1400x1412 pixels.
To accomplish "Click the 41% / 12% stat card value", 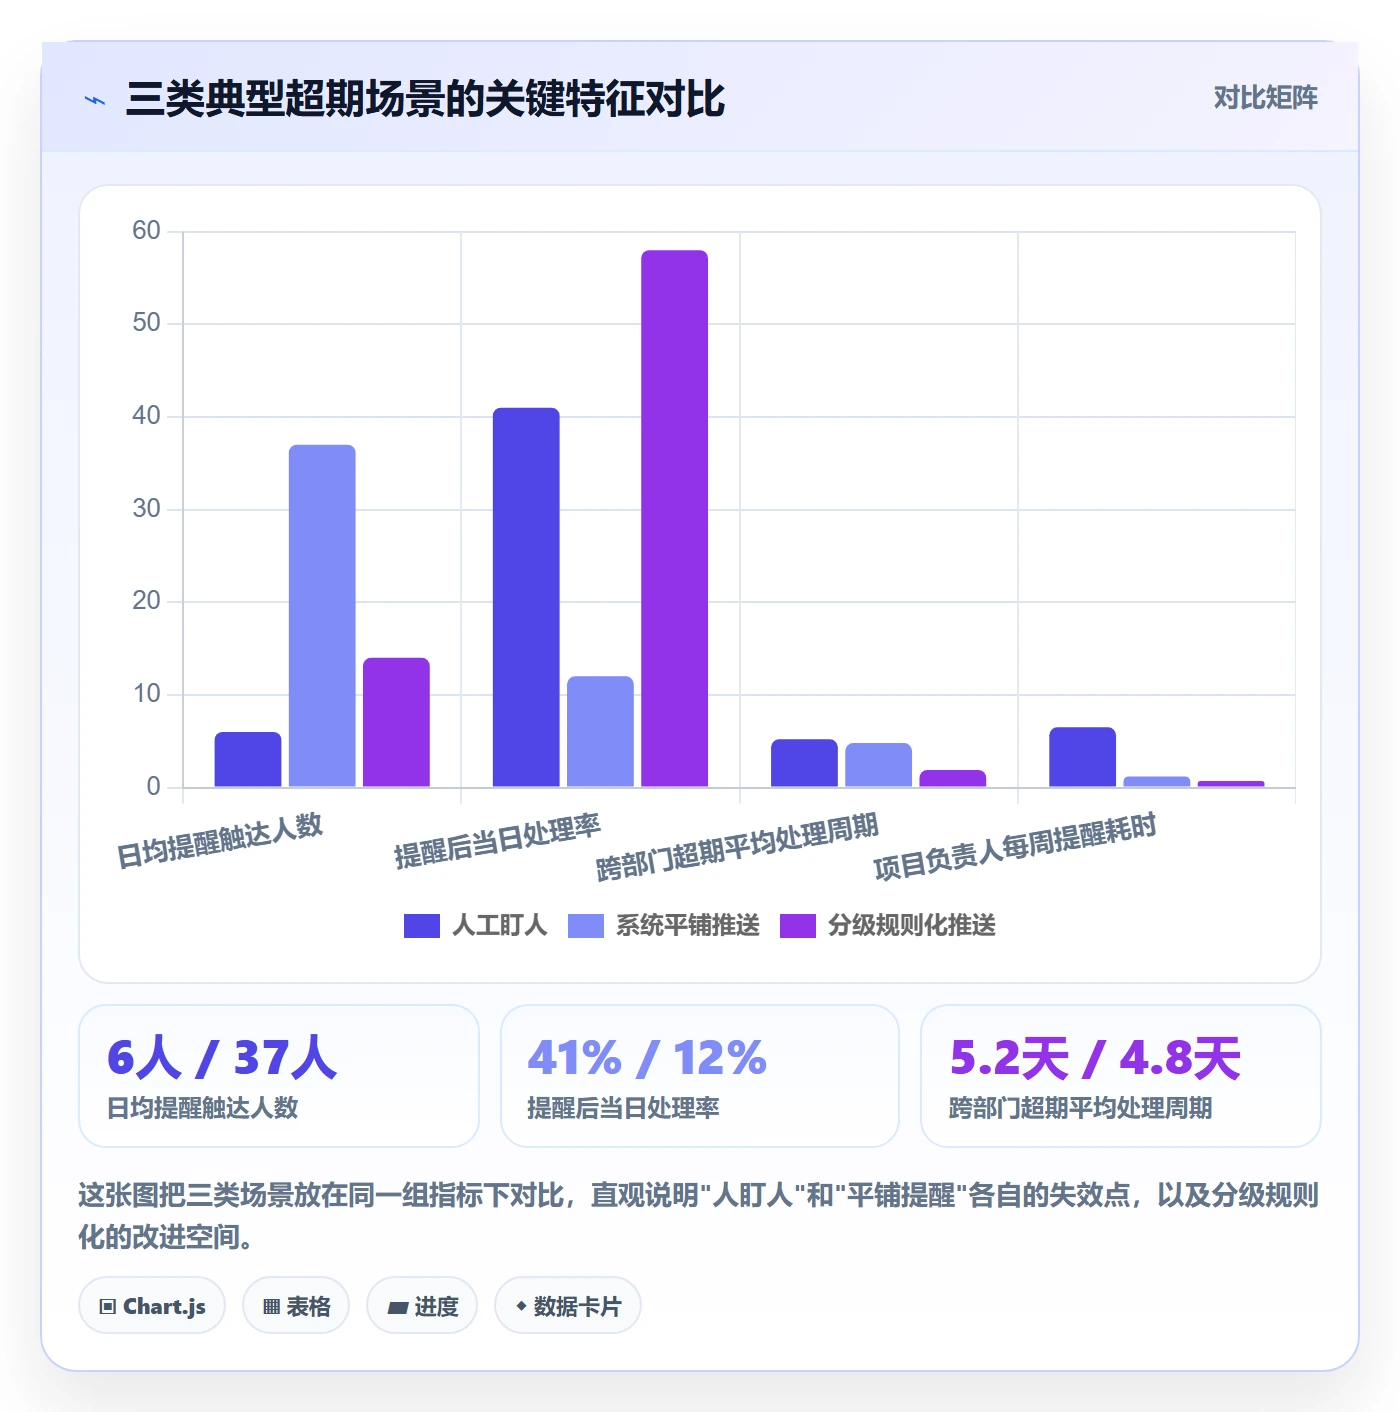I will click(647, 1058).
